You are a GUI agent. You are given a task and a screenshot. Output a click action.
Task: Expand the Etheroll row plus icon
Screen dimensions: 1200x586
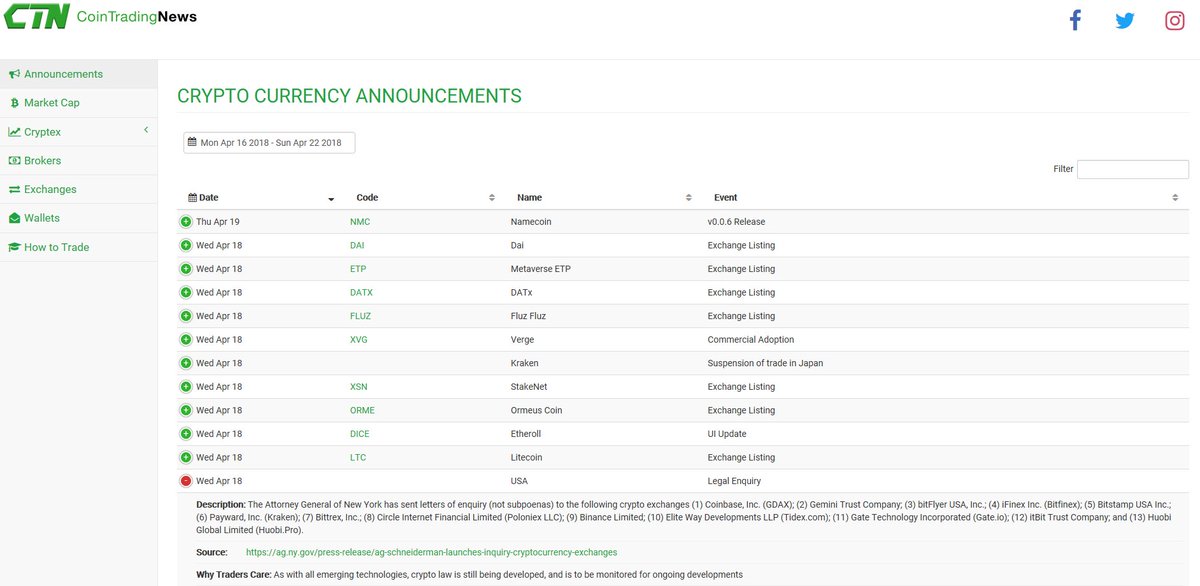point(186,434)
